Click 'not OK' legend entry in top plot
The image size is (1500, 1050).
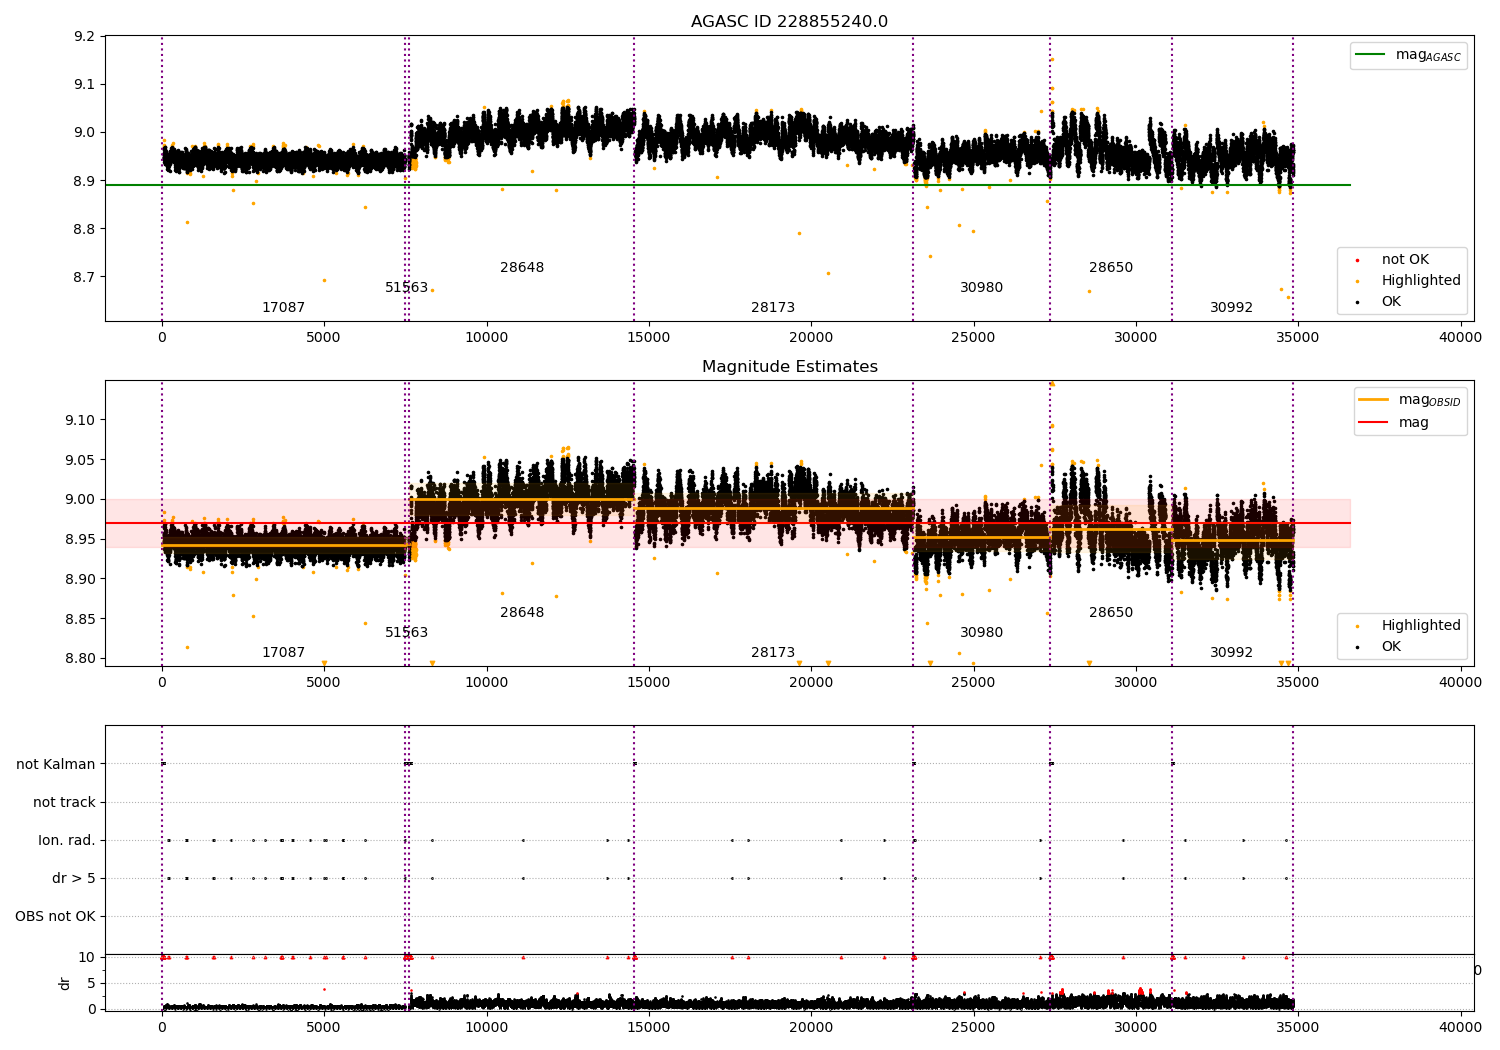pos(1405,260)
